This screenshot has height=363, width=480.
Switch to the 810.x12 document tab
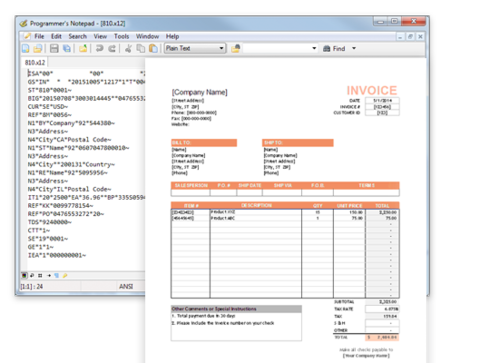point(35,63)
